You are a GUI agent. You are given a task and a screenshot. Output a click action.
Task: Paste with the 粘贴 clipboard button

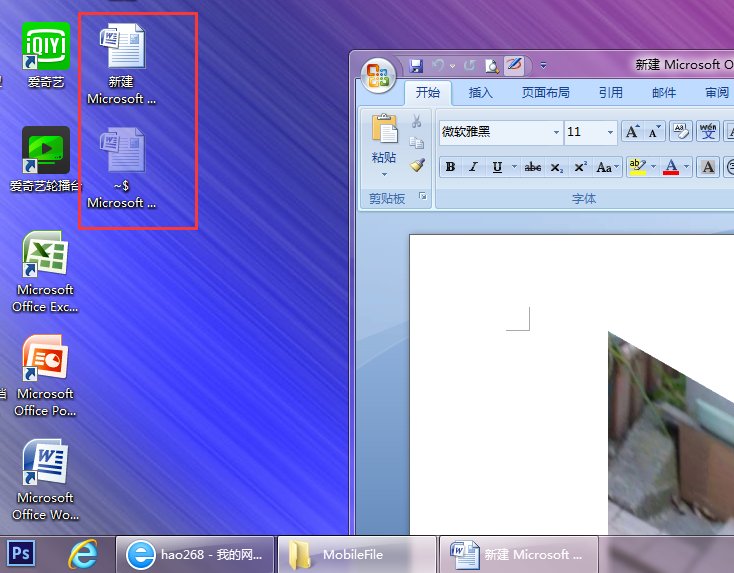click(384, 137)
